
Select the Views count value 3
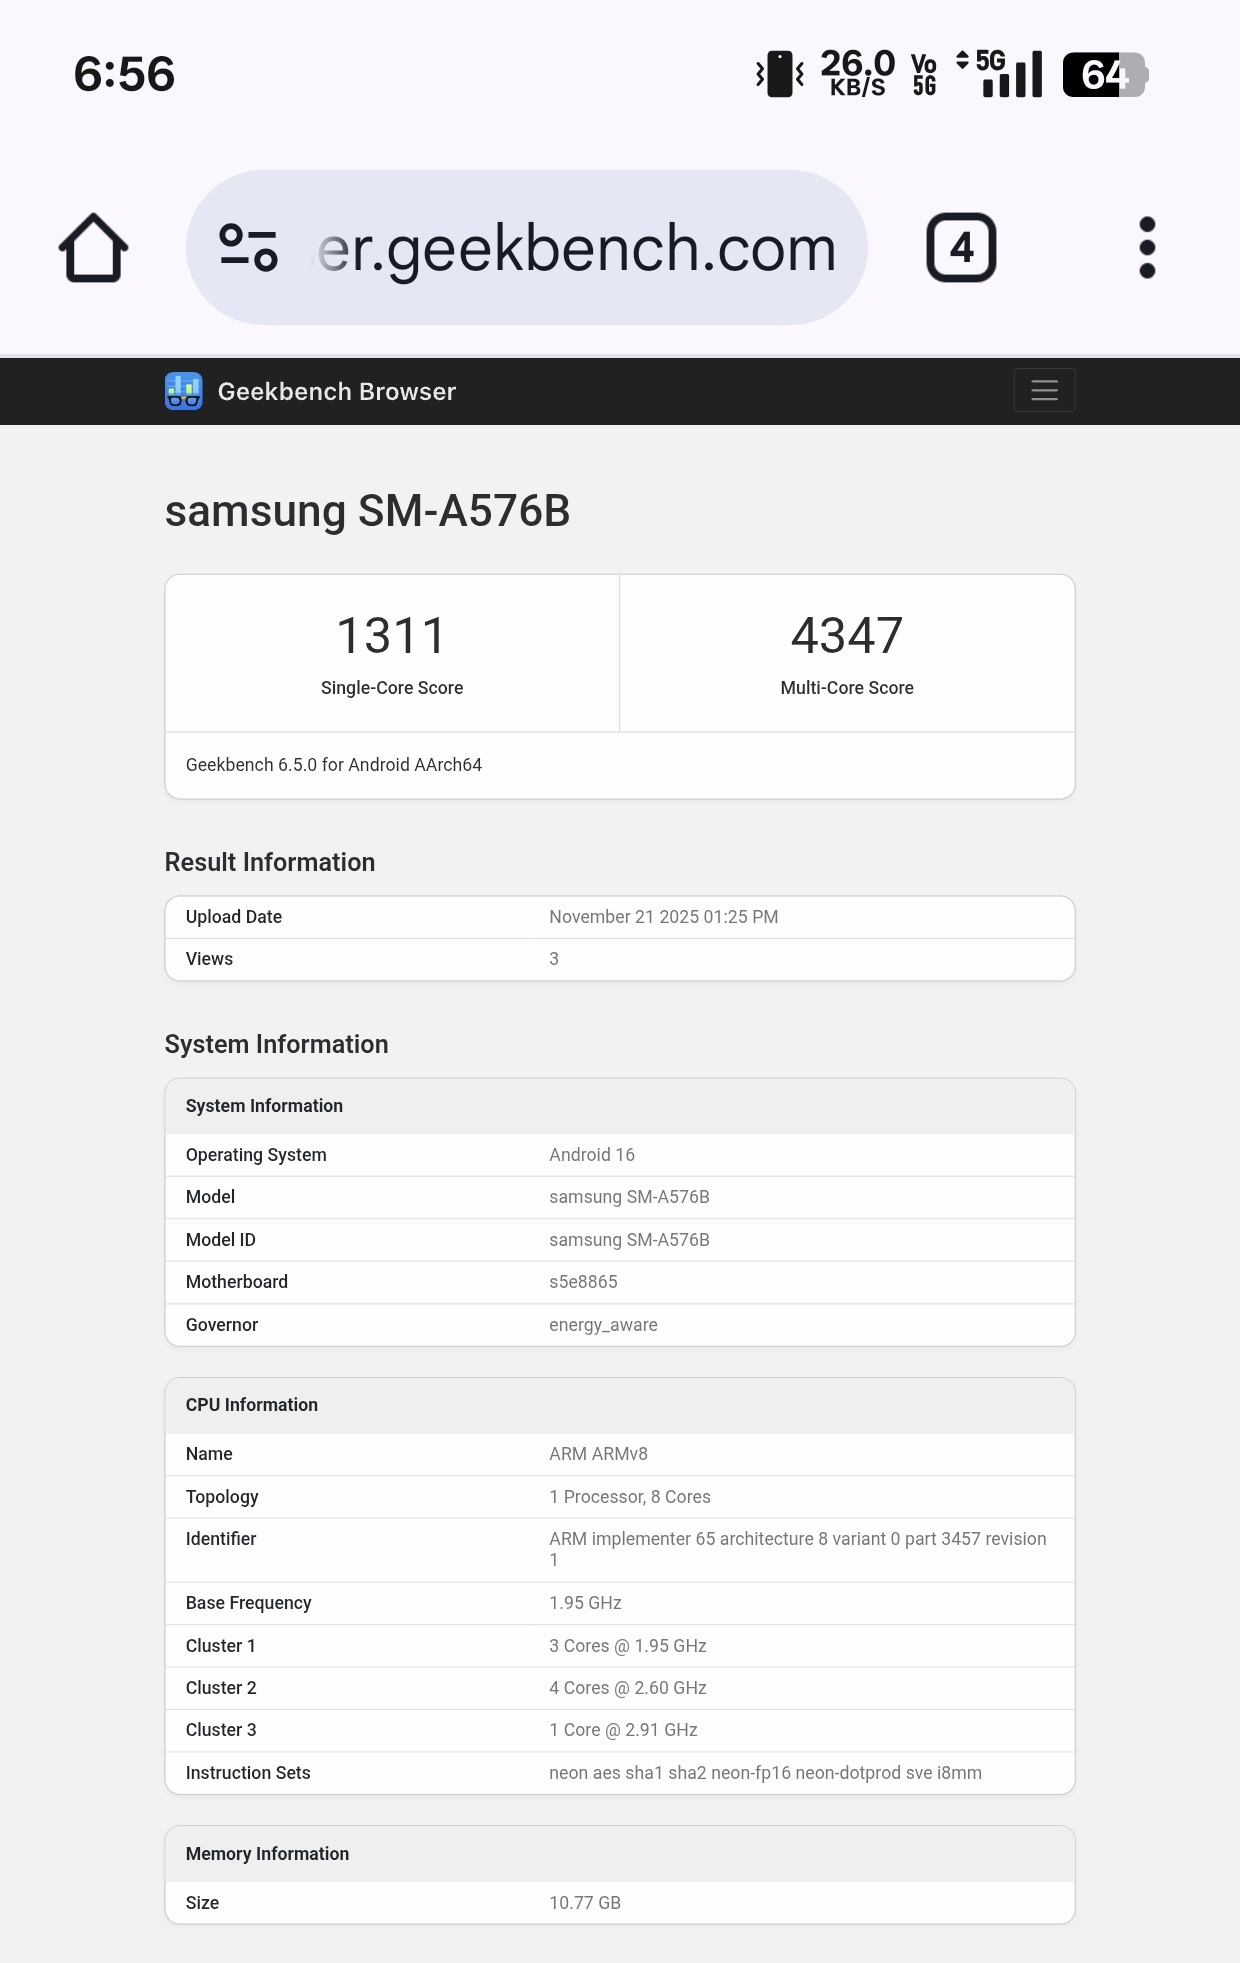[554, 959]
